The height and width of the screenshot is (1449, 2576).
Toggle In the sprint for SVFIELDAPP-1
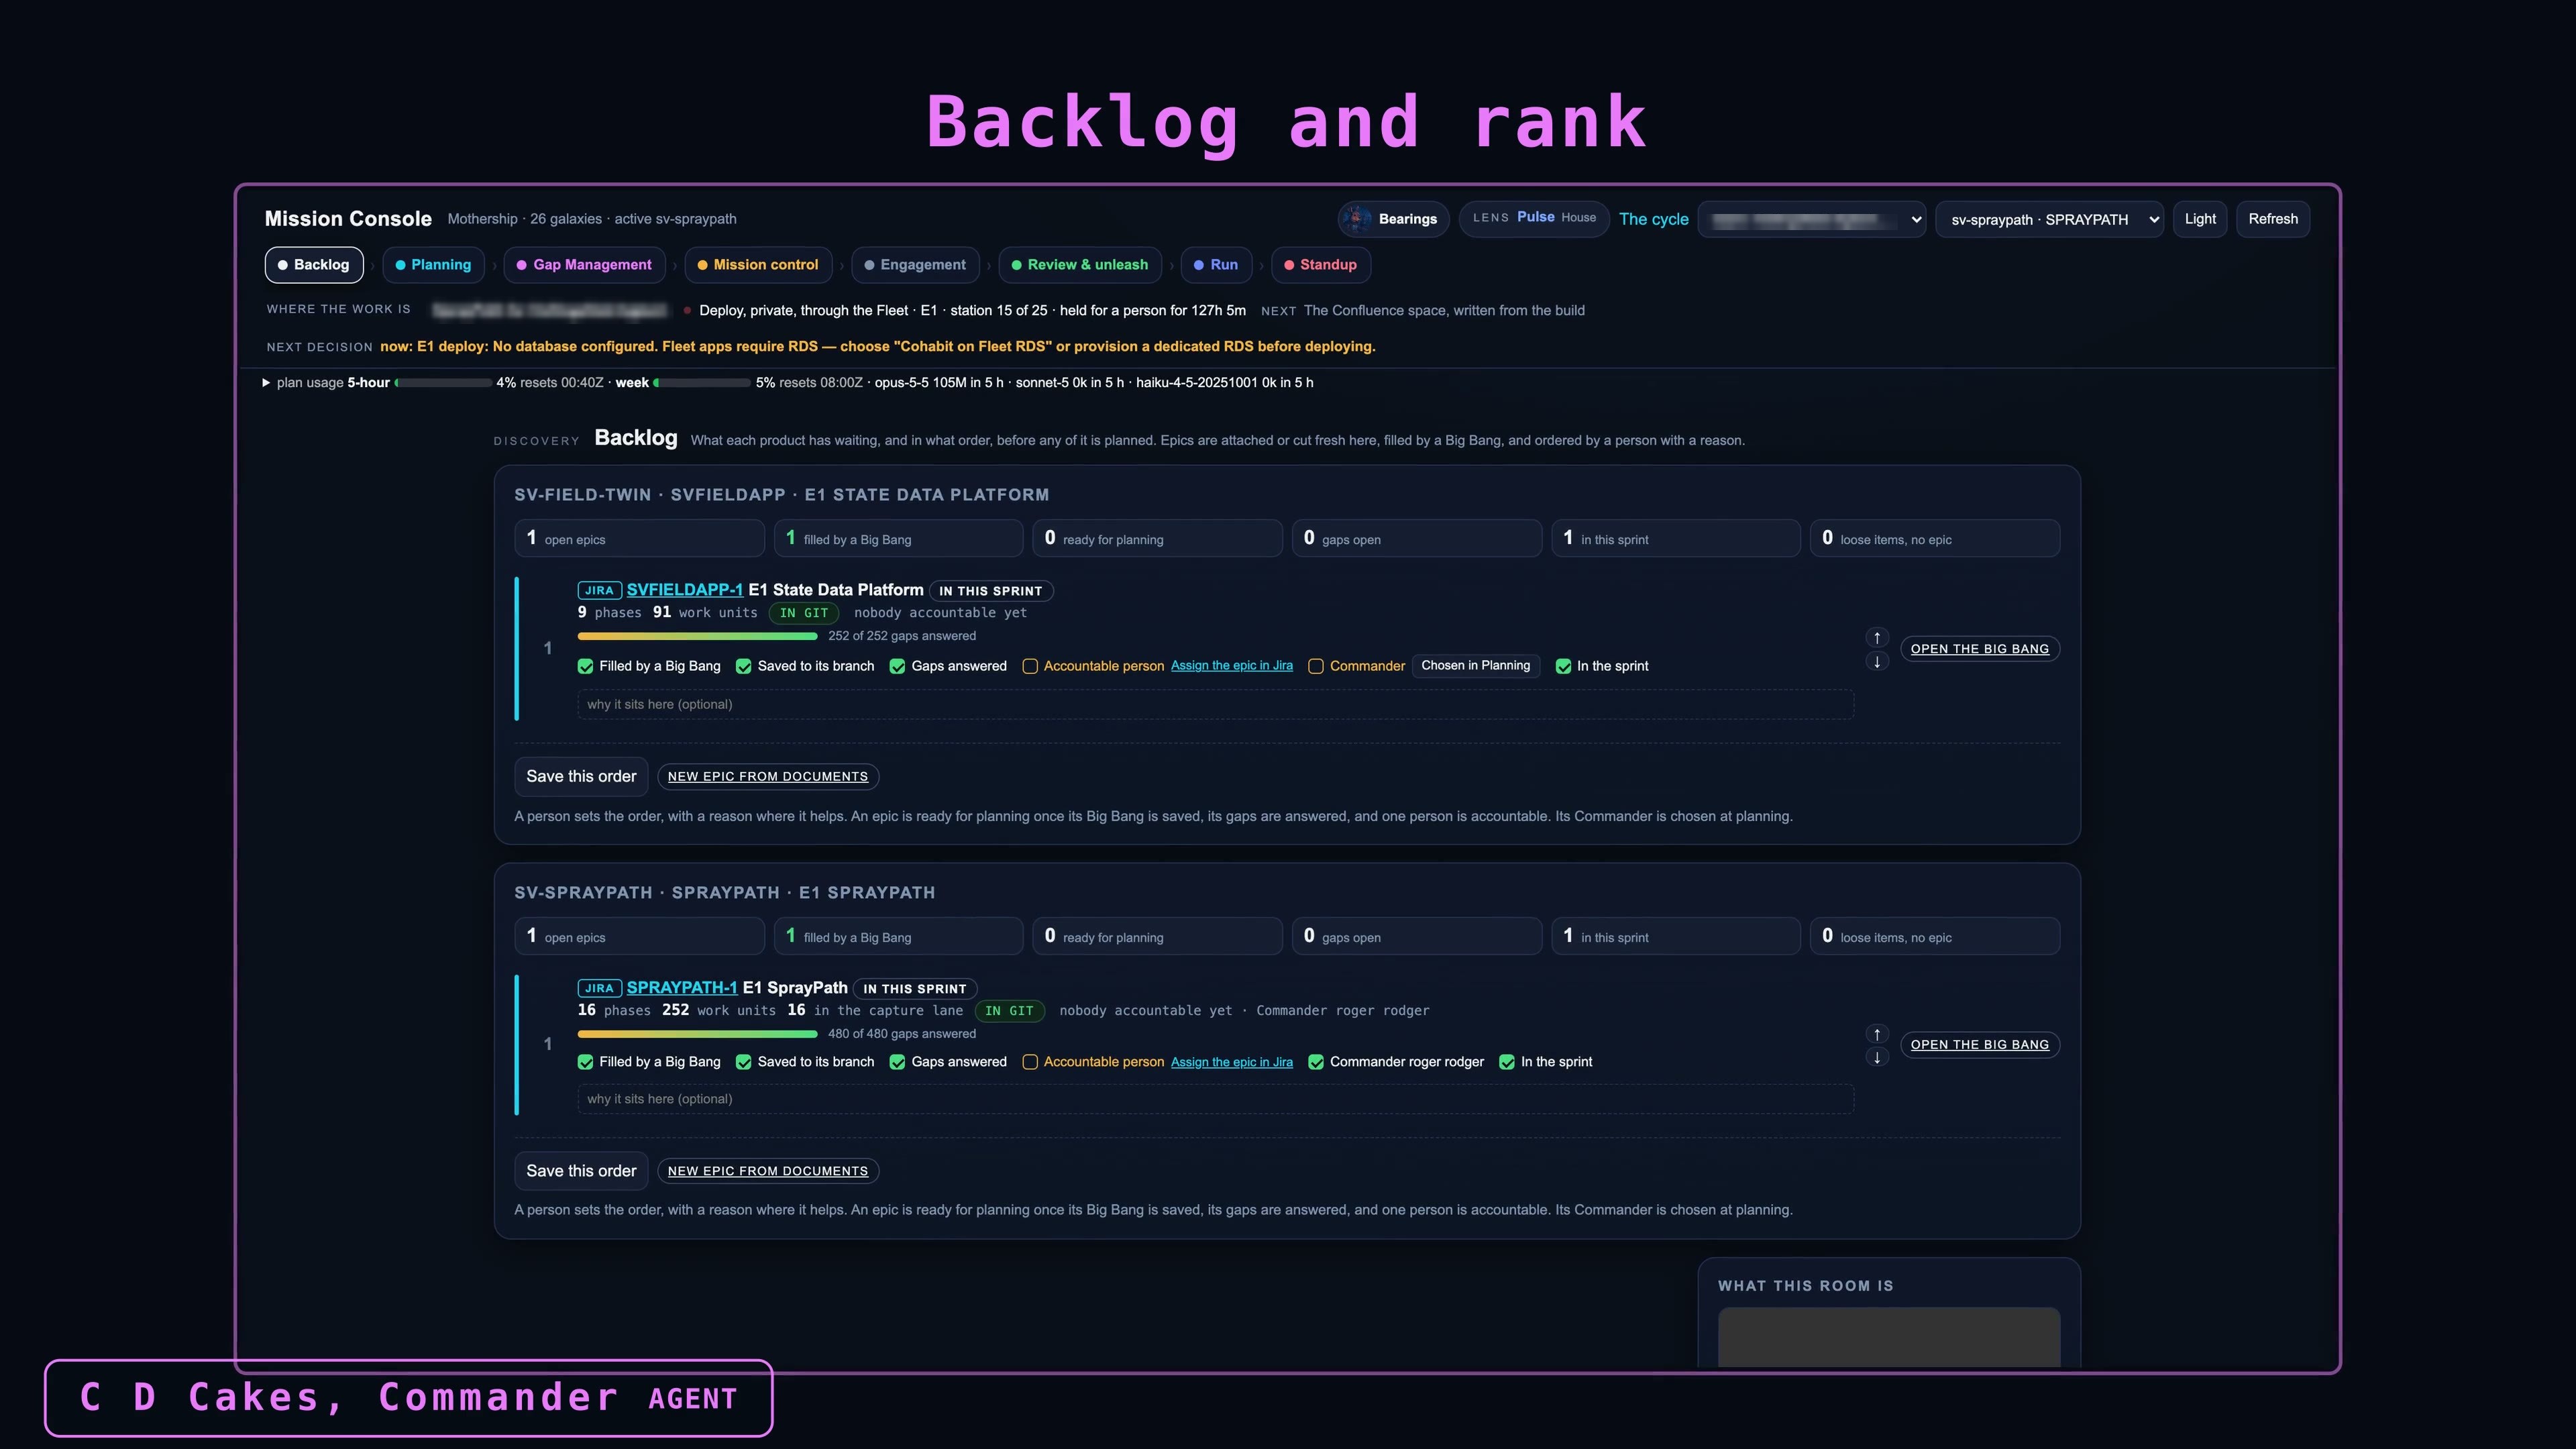click(x=1564, y=667)
